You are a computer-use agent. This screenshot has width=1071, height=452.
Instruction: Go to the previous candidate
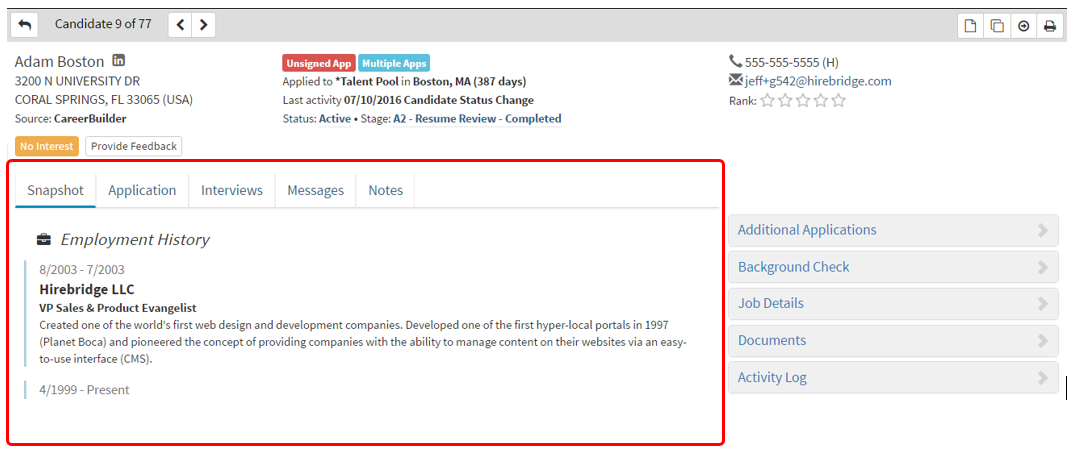(x=180, y=25)
